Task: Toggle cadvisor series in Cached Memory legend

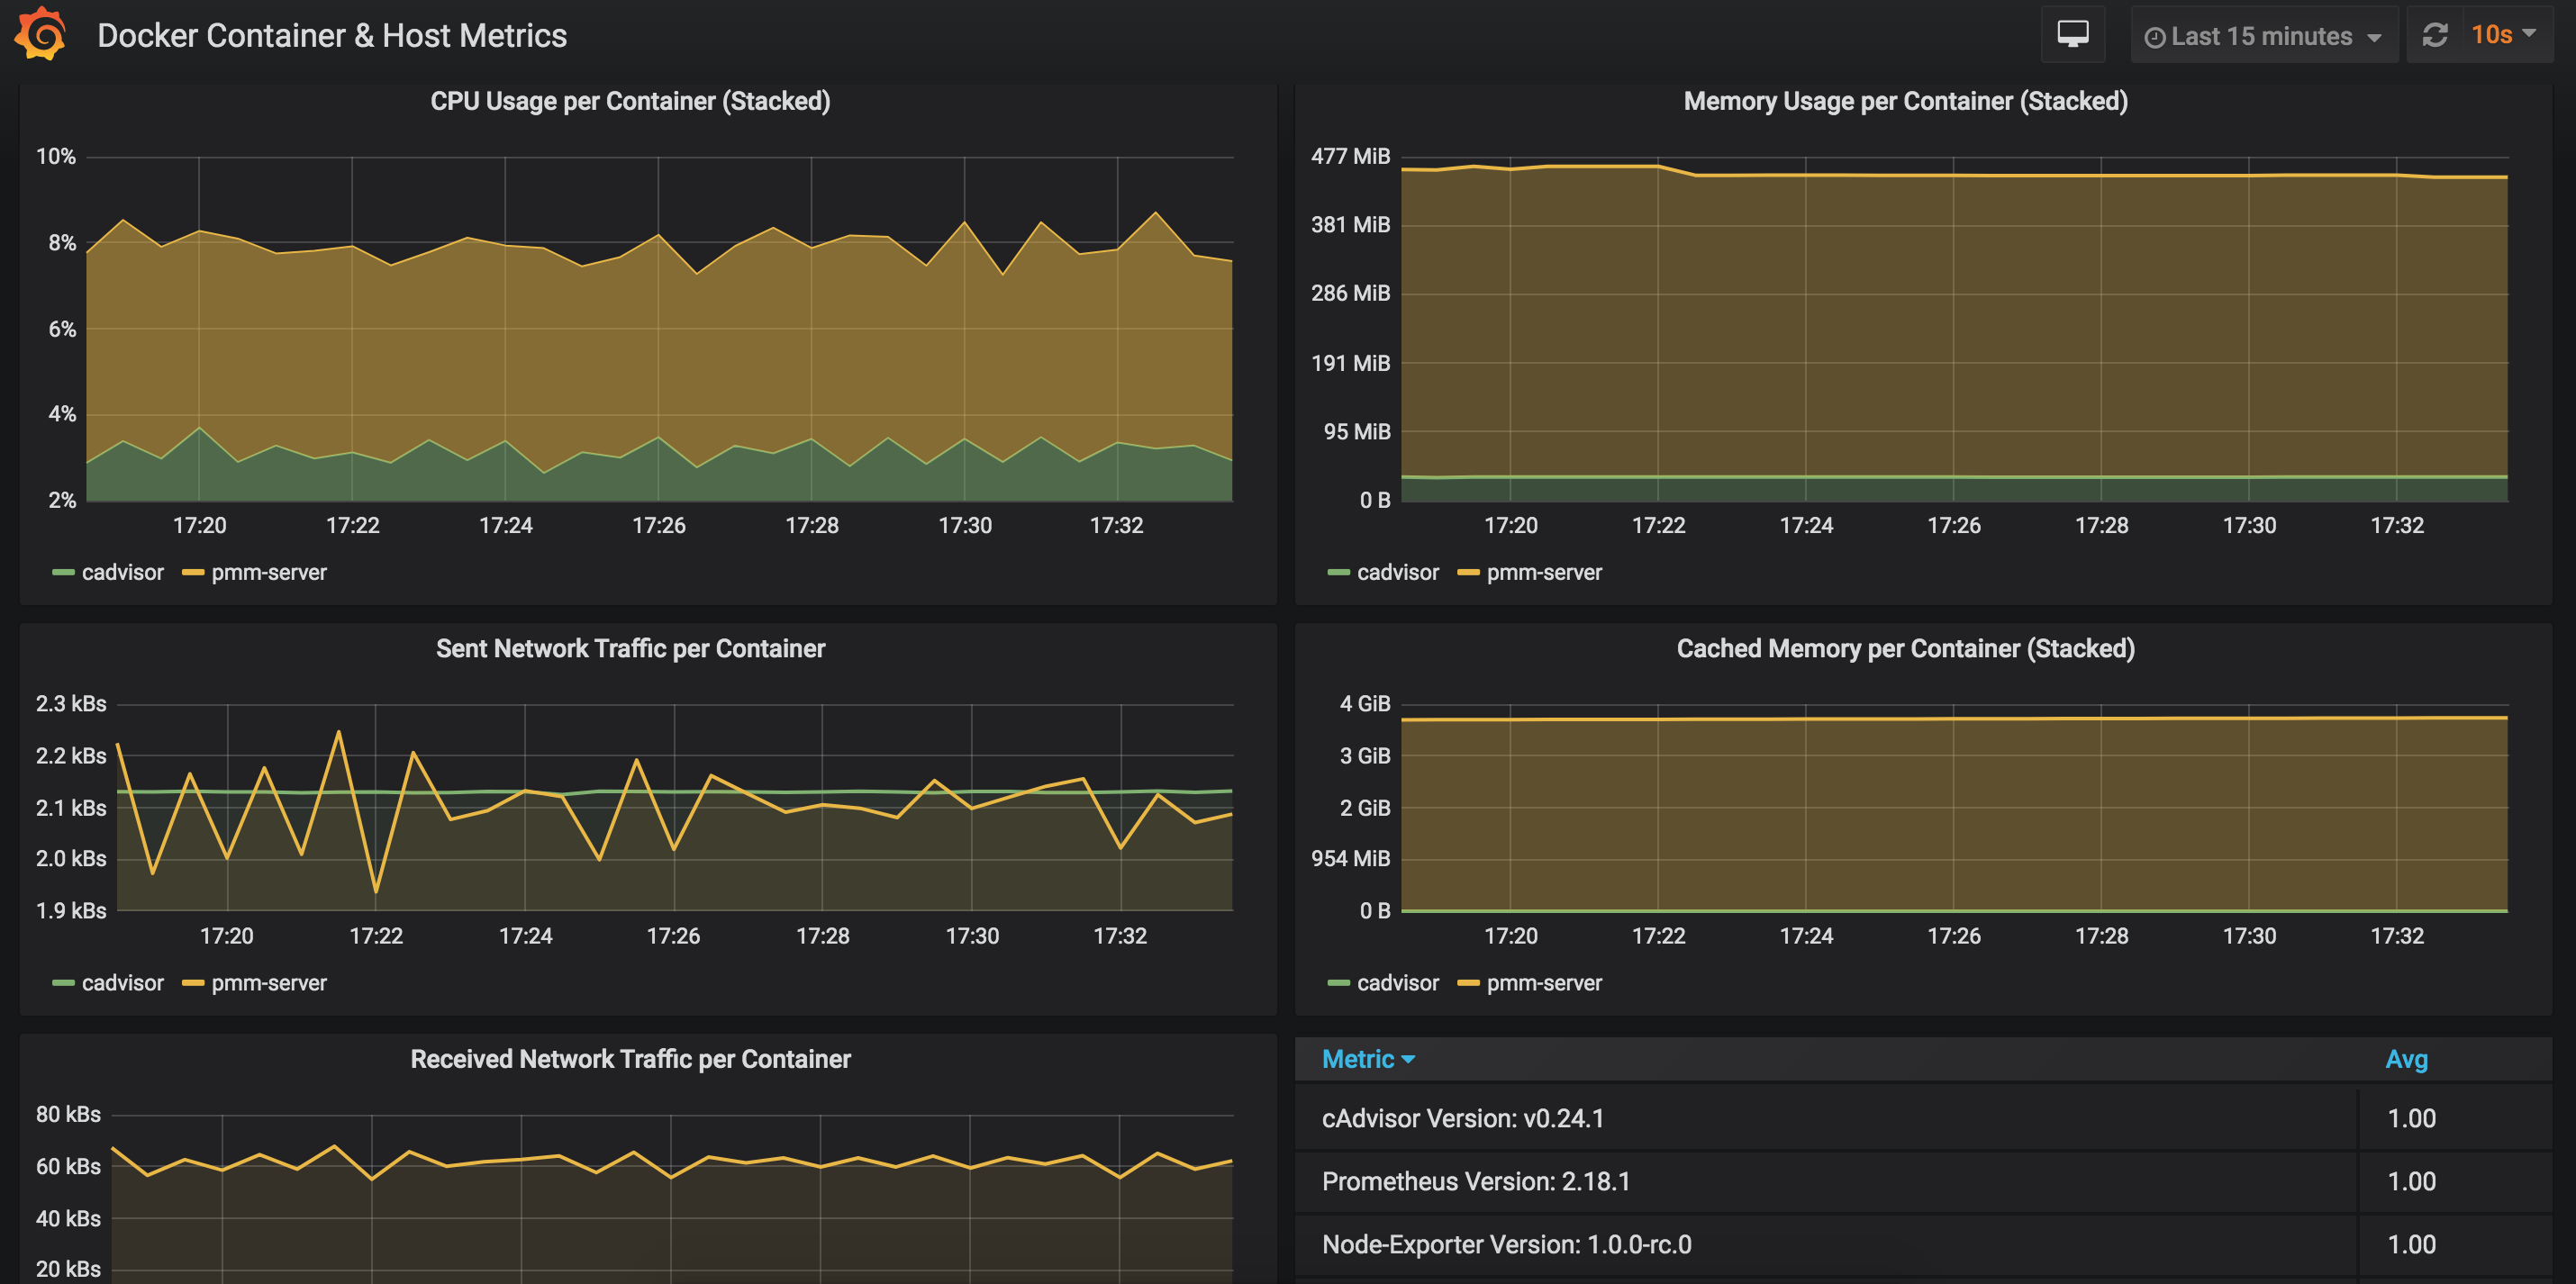Action: tap(1397, 983)
